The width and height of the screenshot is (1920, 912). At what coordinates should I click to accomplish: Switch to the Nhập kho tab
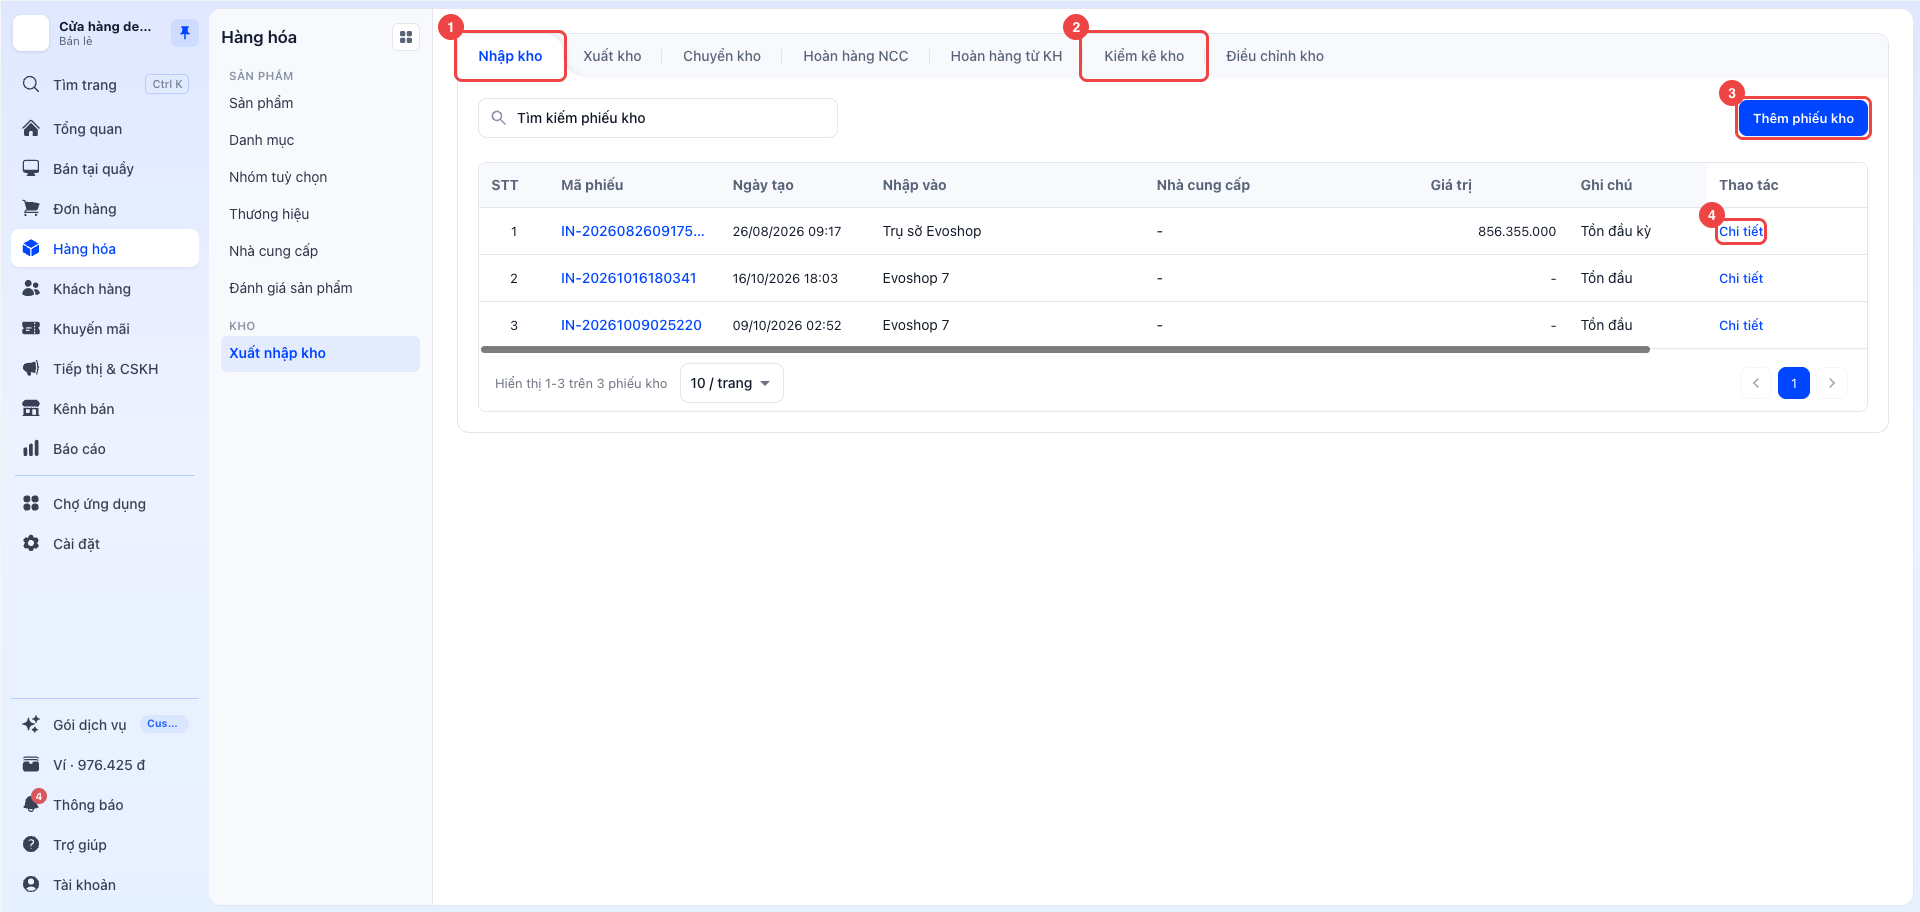click(x=510, y=56)
